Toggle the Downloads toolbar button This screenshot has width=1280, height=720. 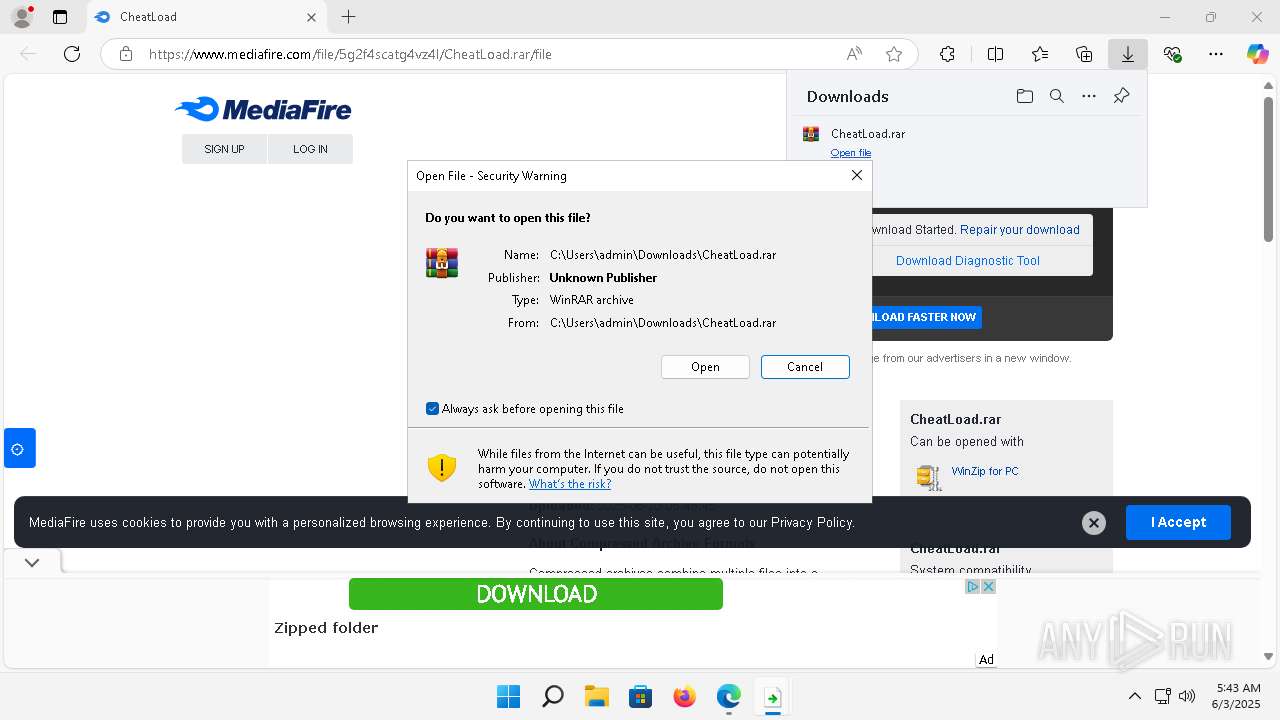pyautogui.click(x=1128, y=54)
